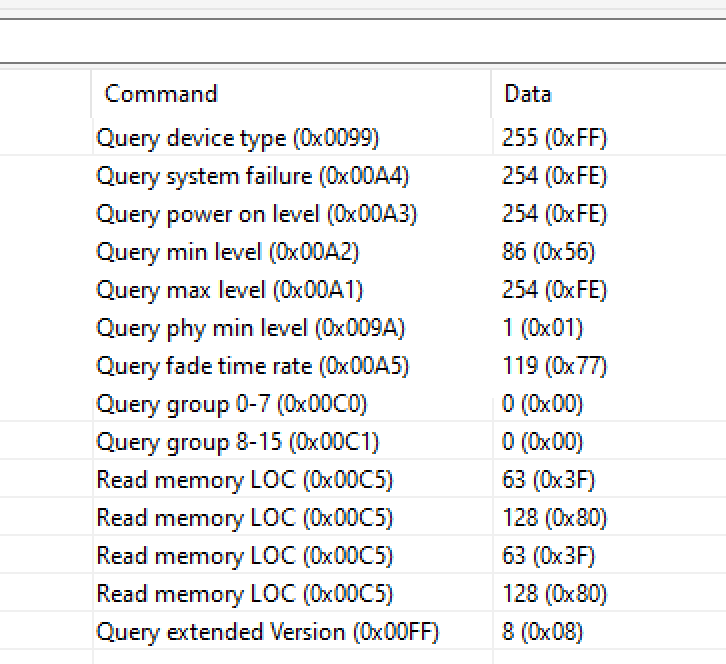Screen dimensions: 726x664
Task: Click the 255 (0xFF) data value
Action: [555, 138]
